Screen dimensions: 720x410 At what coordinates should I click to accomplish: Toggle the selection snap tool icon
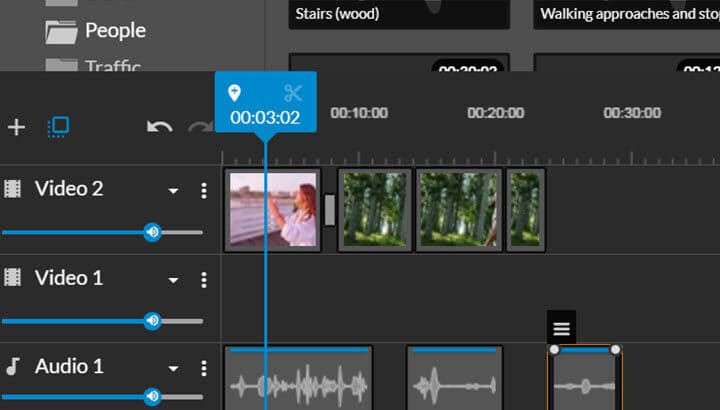[59, 127]
